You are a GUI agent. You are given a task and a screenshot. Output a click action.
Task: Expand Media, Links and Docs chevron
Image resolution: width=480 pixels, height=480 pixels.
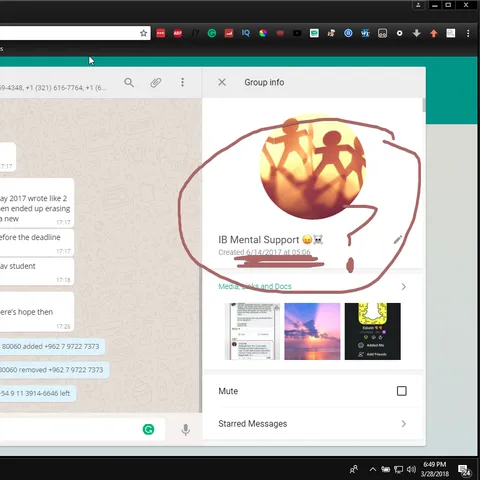(x=404, y=287)
